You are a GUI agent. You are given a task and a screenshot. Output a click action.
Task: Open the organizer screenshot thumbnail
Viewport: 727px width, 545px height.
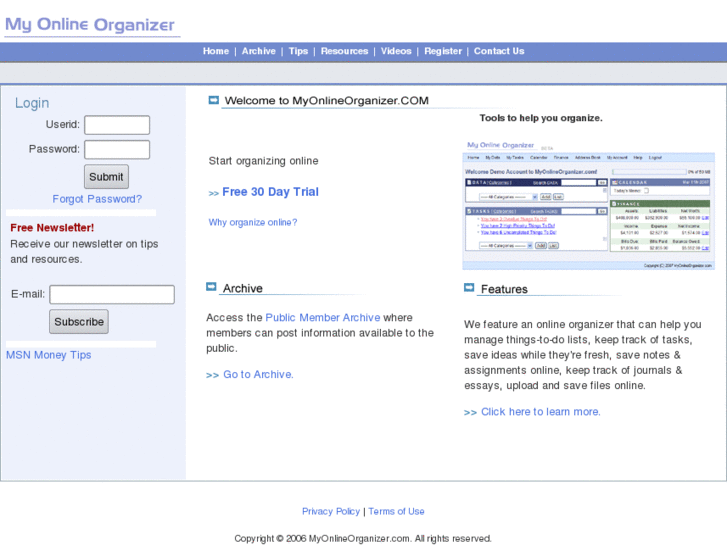pos(588,205)
